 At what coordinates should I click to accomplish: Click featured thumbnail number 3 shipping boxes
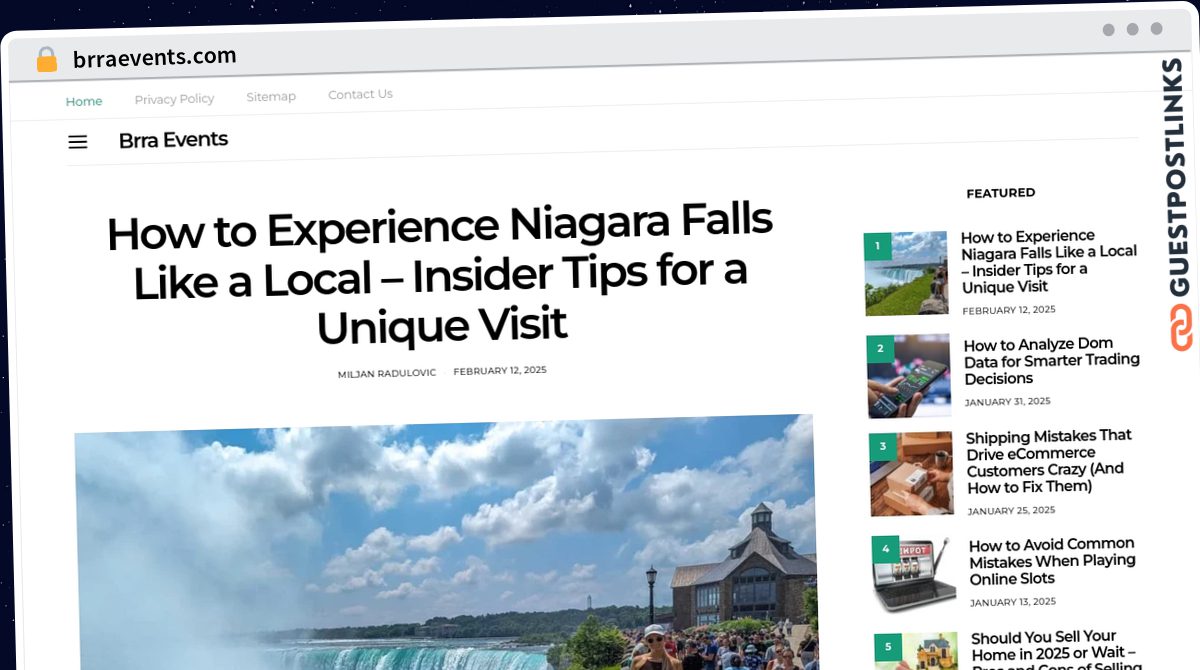pos(911,474)
